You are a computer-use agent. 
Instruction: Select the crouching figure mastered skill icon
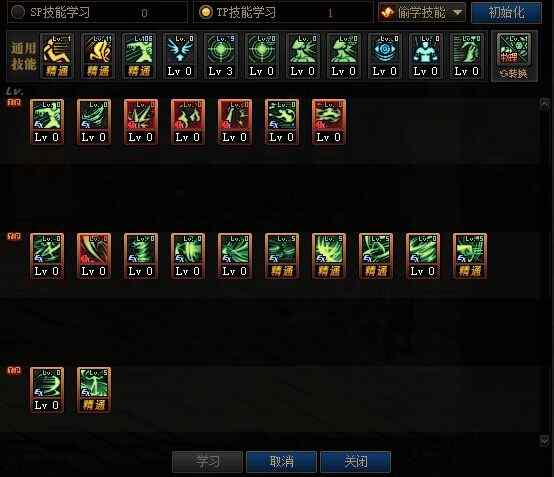[57, 56]
